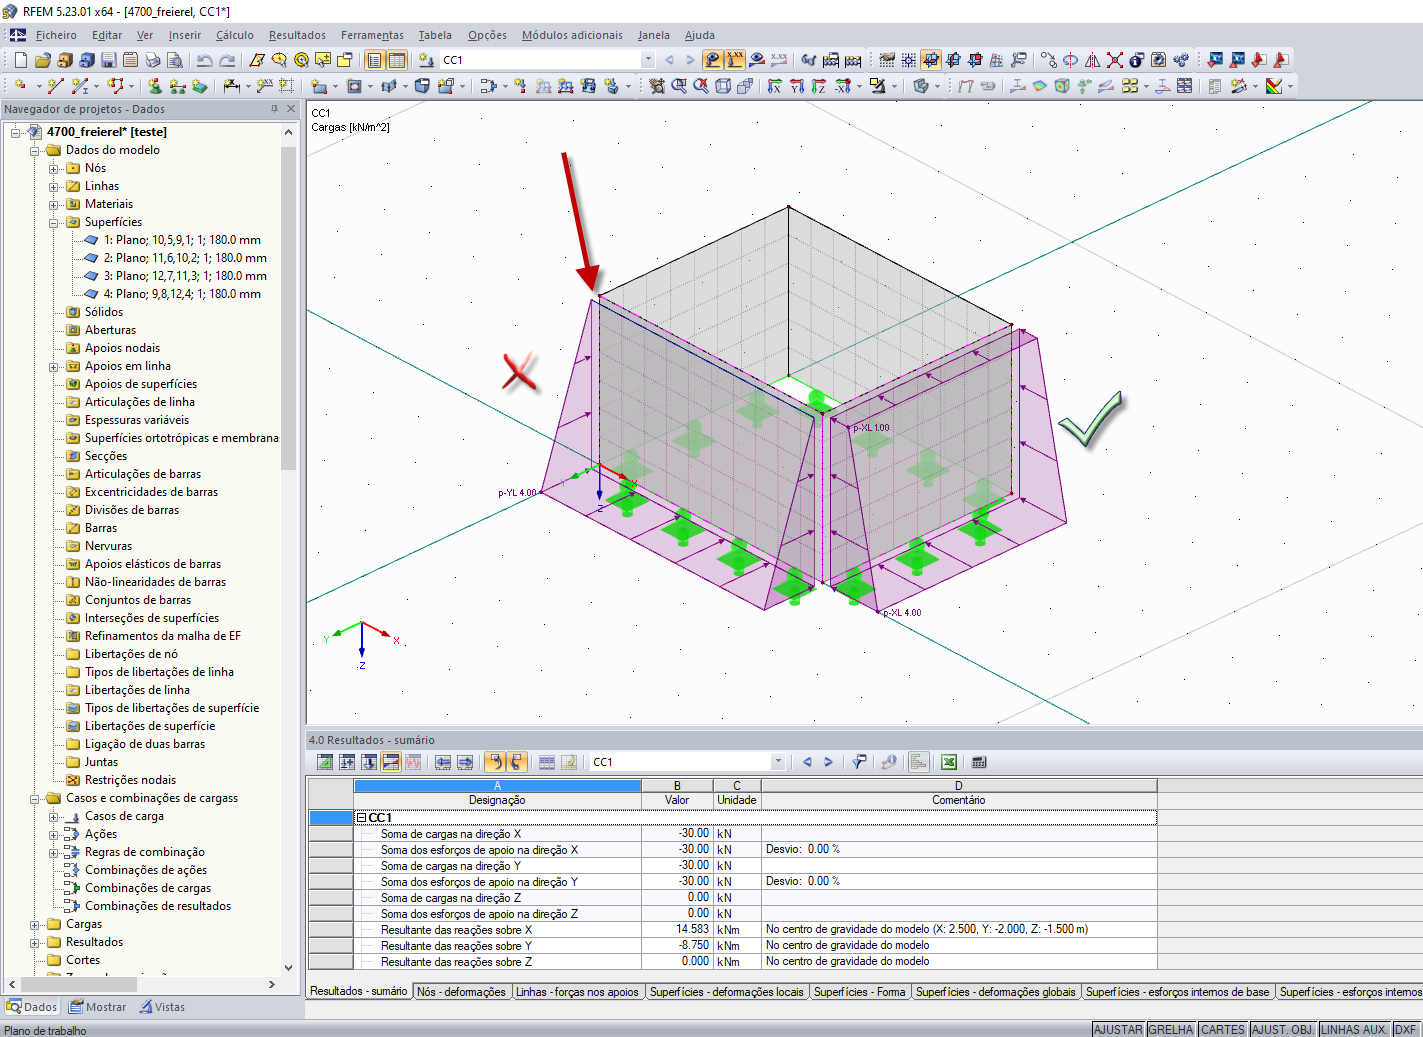Expand the Apoios em linha tree node
The height and width of the screenshot is (1037, 1423).
[x=54, y=366]
